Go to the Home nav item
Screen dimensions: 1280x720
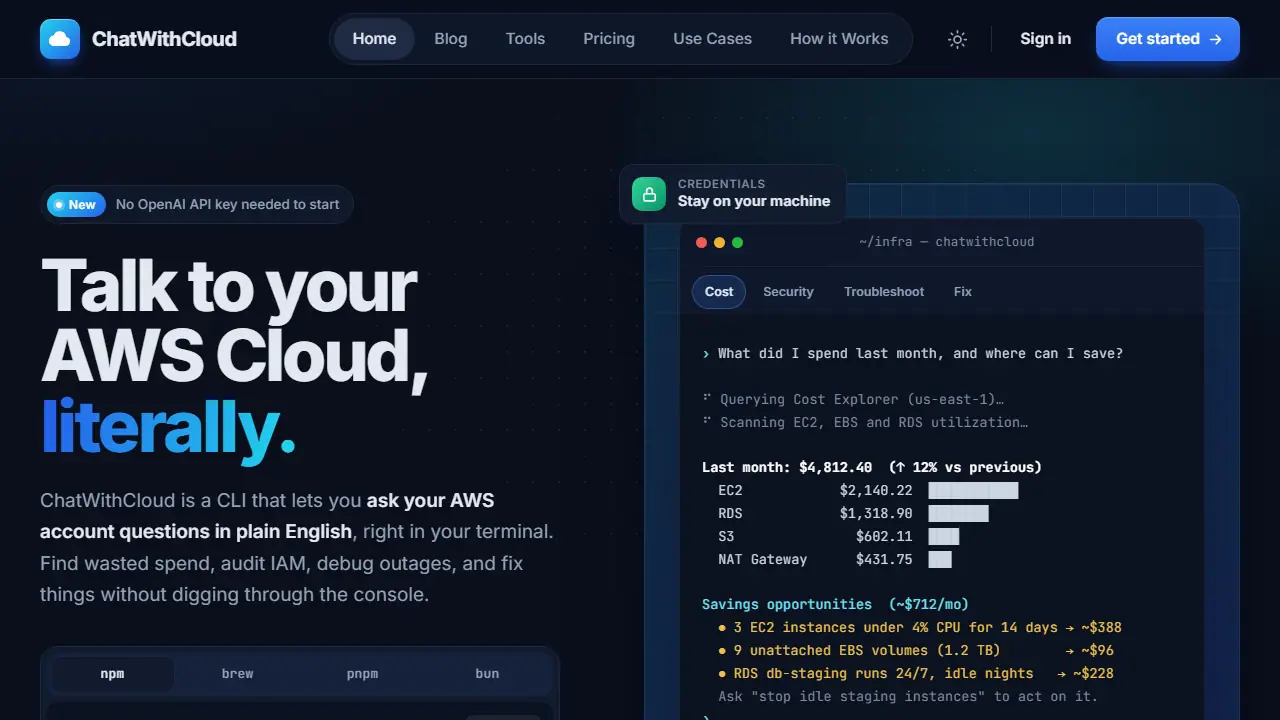[374, 39]
